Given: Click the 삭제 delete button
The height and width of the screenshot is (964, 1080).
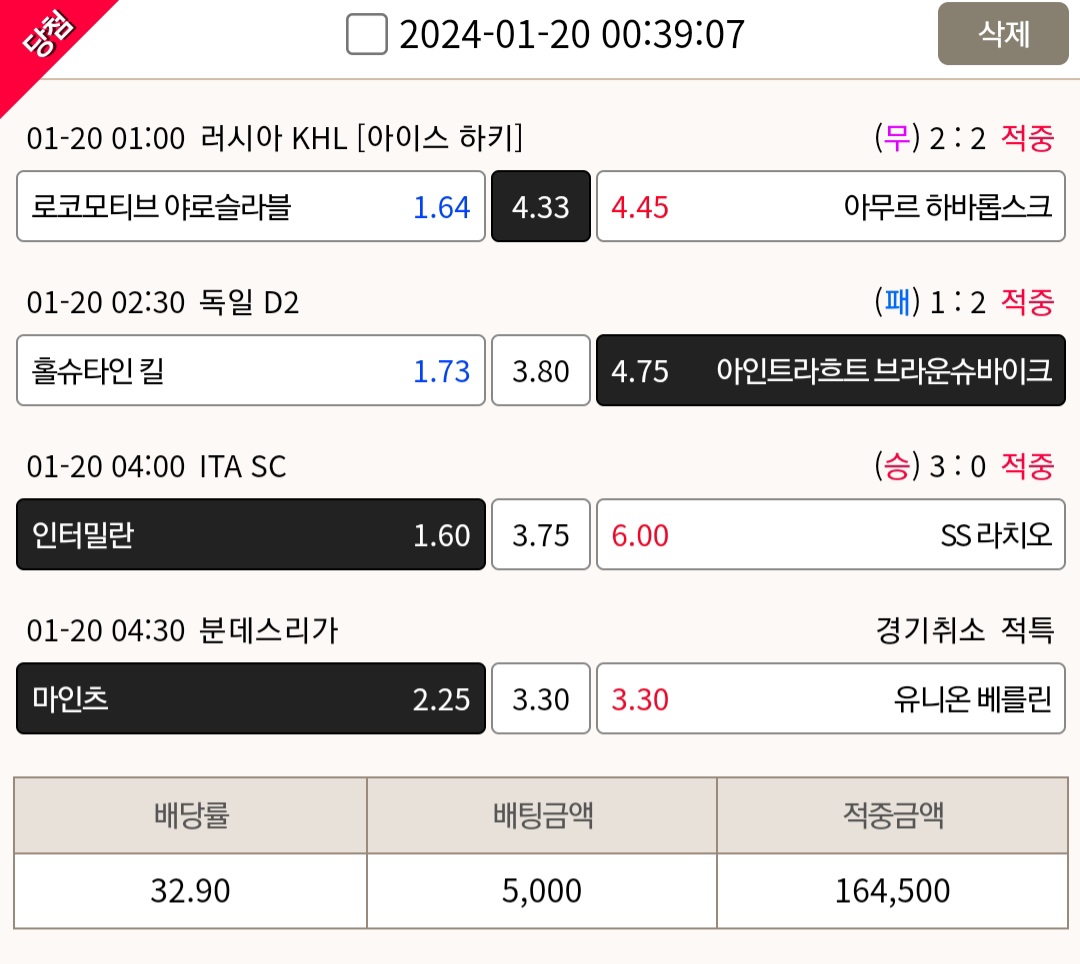Looking at the screenshot, I should click(1003, 34).
